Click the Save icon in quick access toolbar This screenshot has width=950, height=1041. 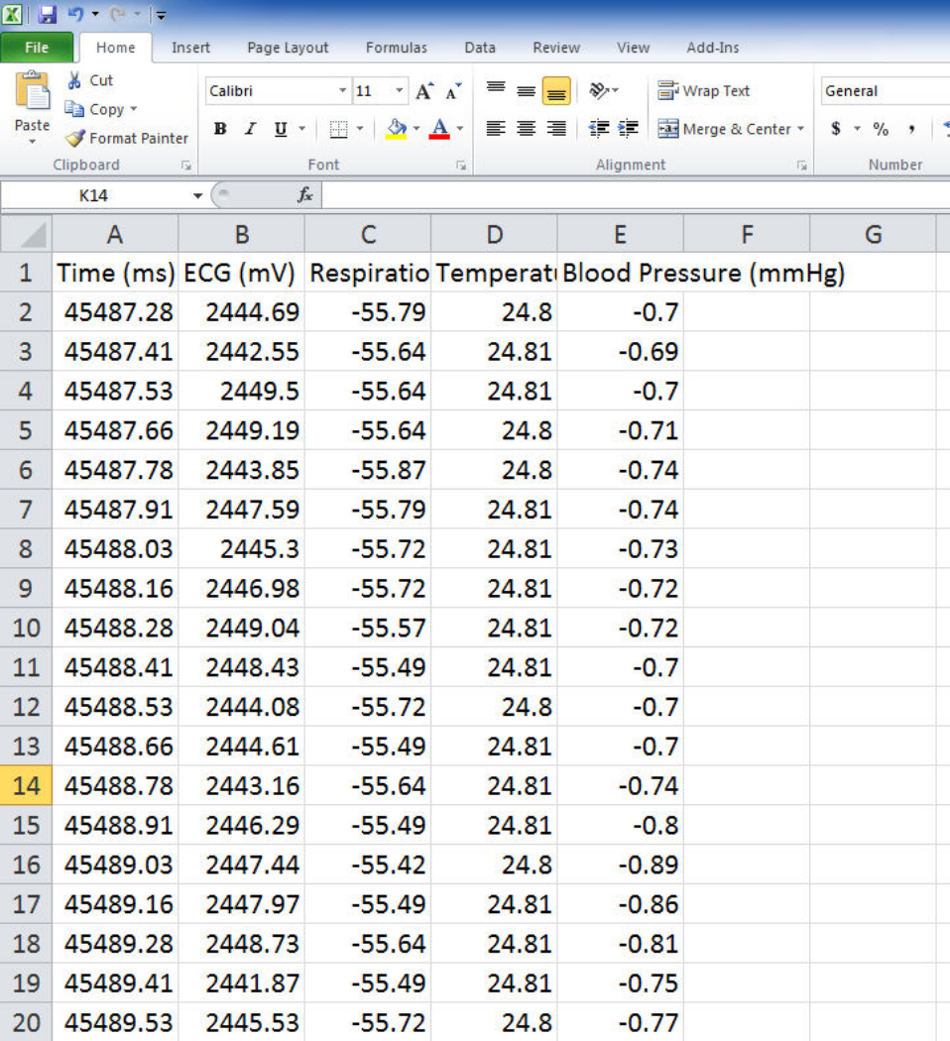[x=47, y=15]
